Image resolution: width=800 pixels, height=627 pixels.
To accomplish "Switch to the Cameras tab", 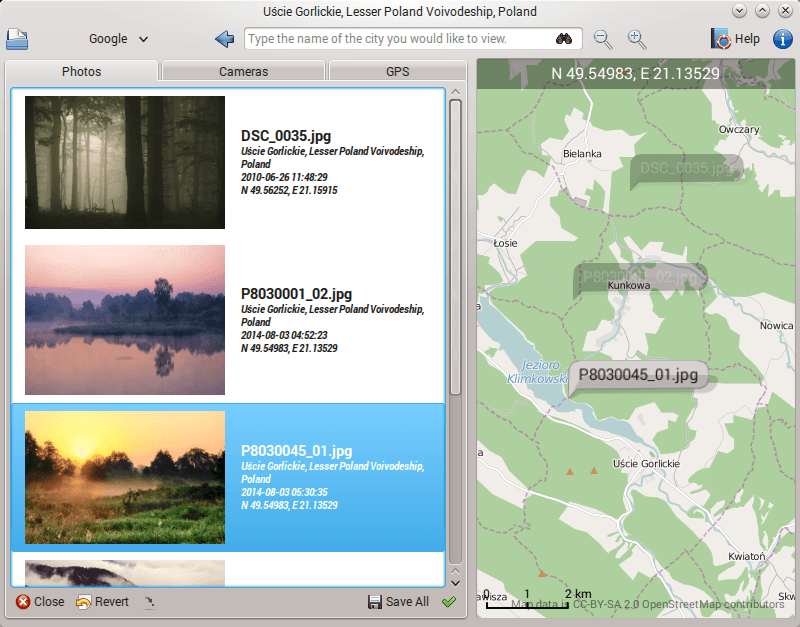I will [x=243, y=71].
